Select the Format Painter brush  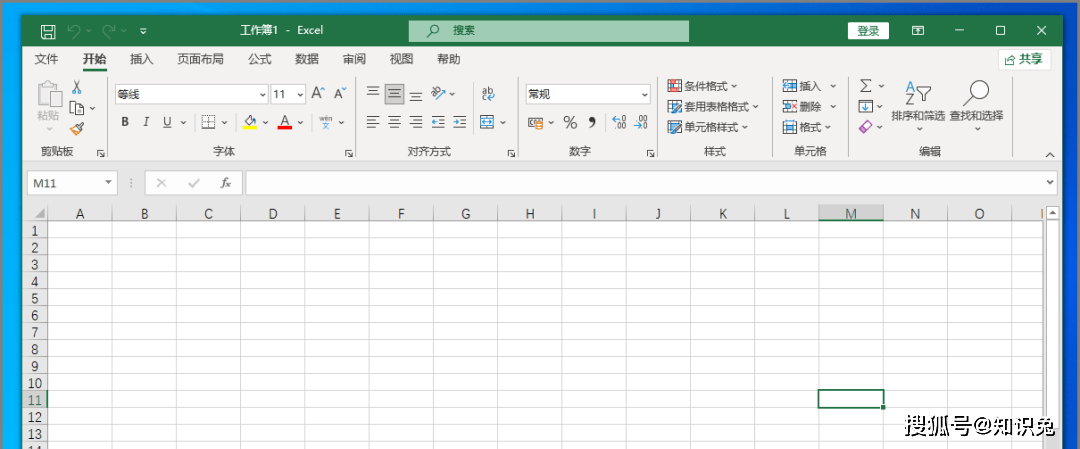click(77, 129)
